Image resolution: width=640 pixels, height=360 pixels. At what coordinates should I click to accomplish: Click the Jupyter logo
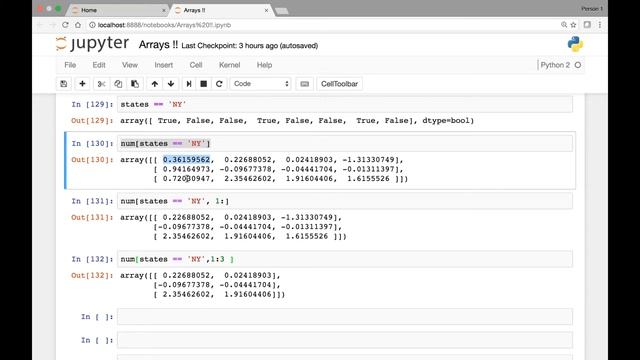point(92,44)
